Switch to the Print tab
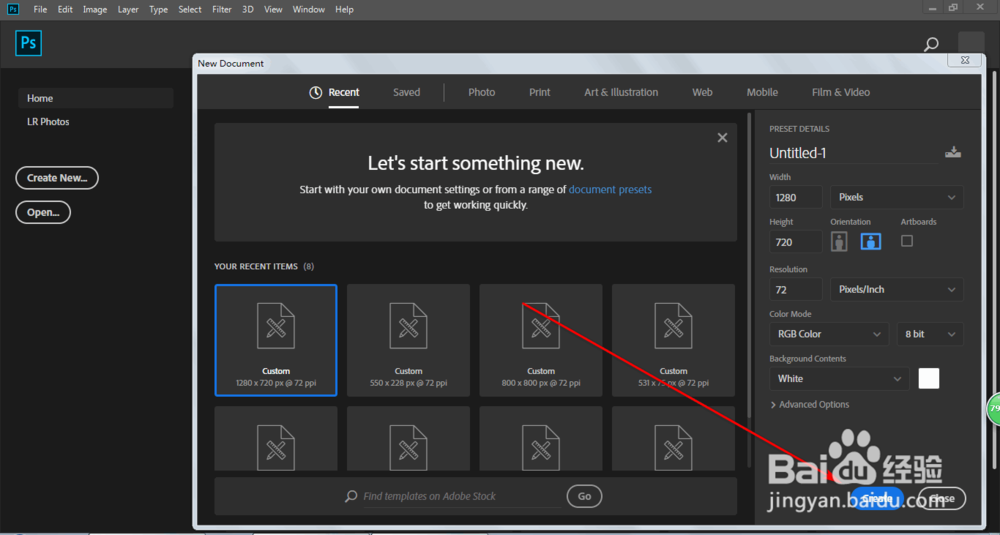 [x=540, y=92]
